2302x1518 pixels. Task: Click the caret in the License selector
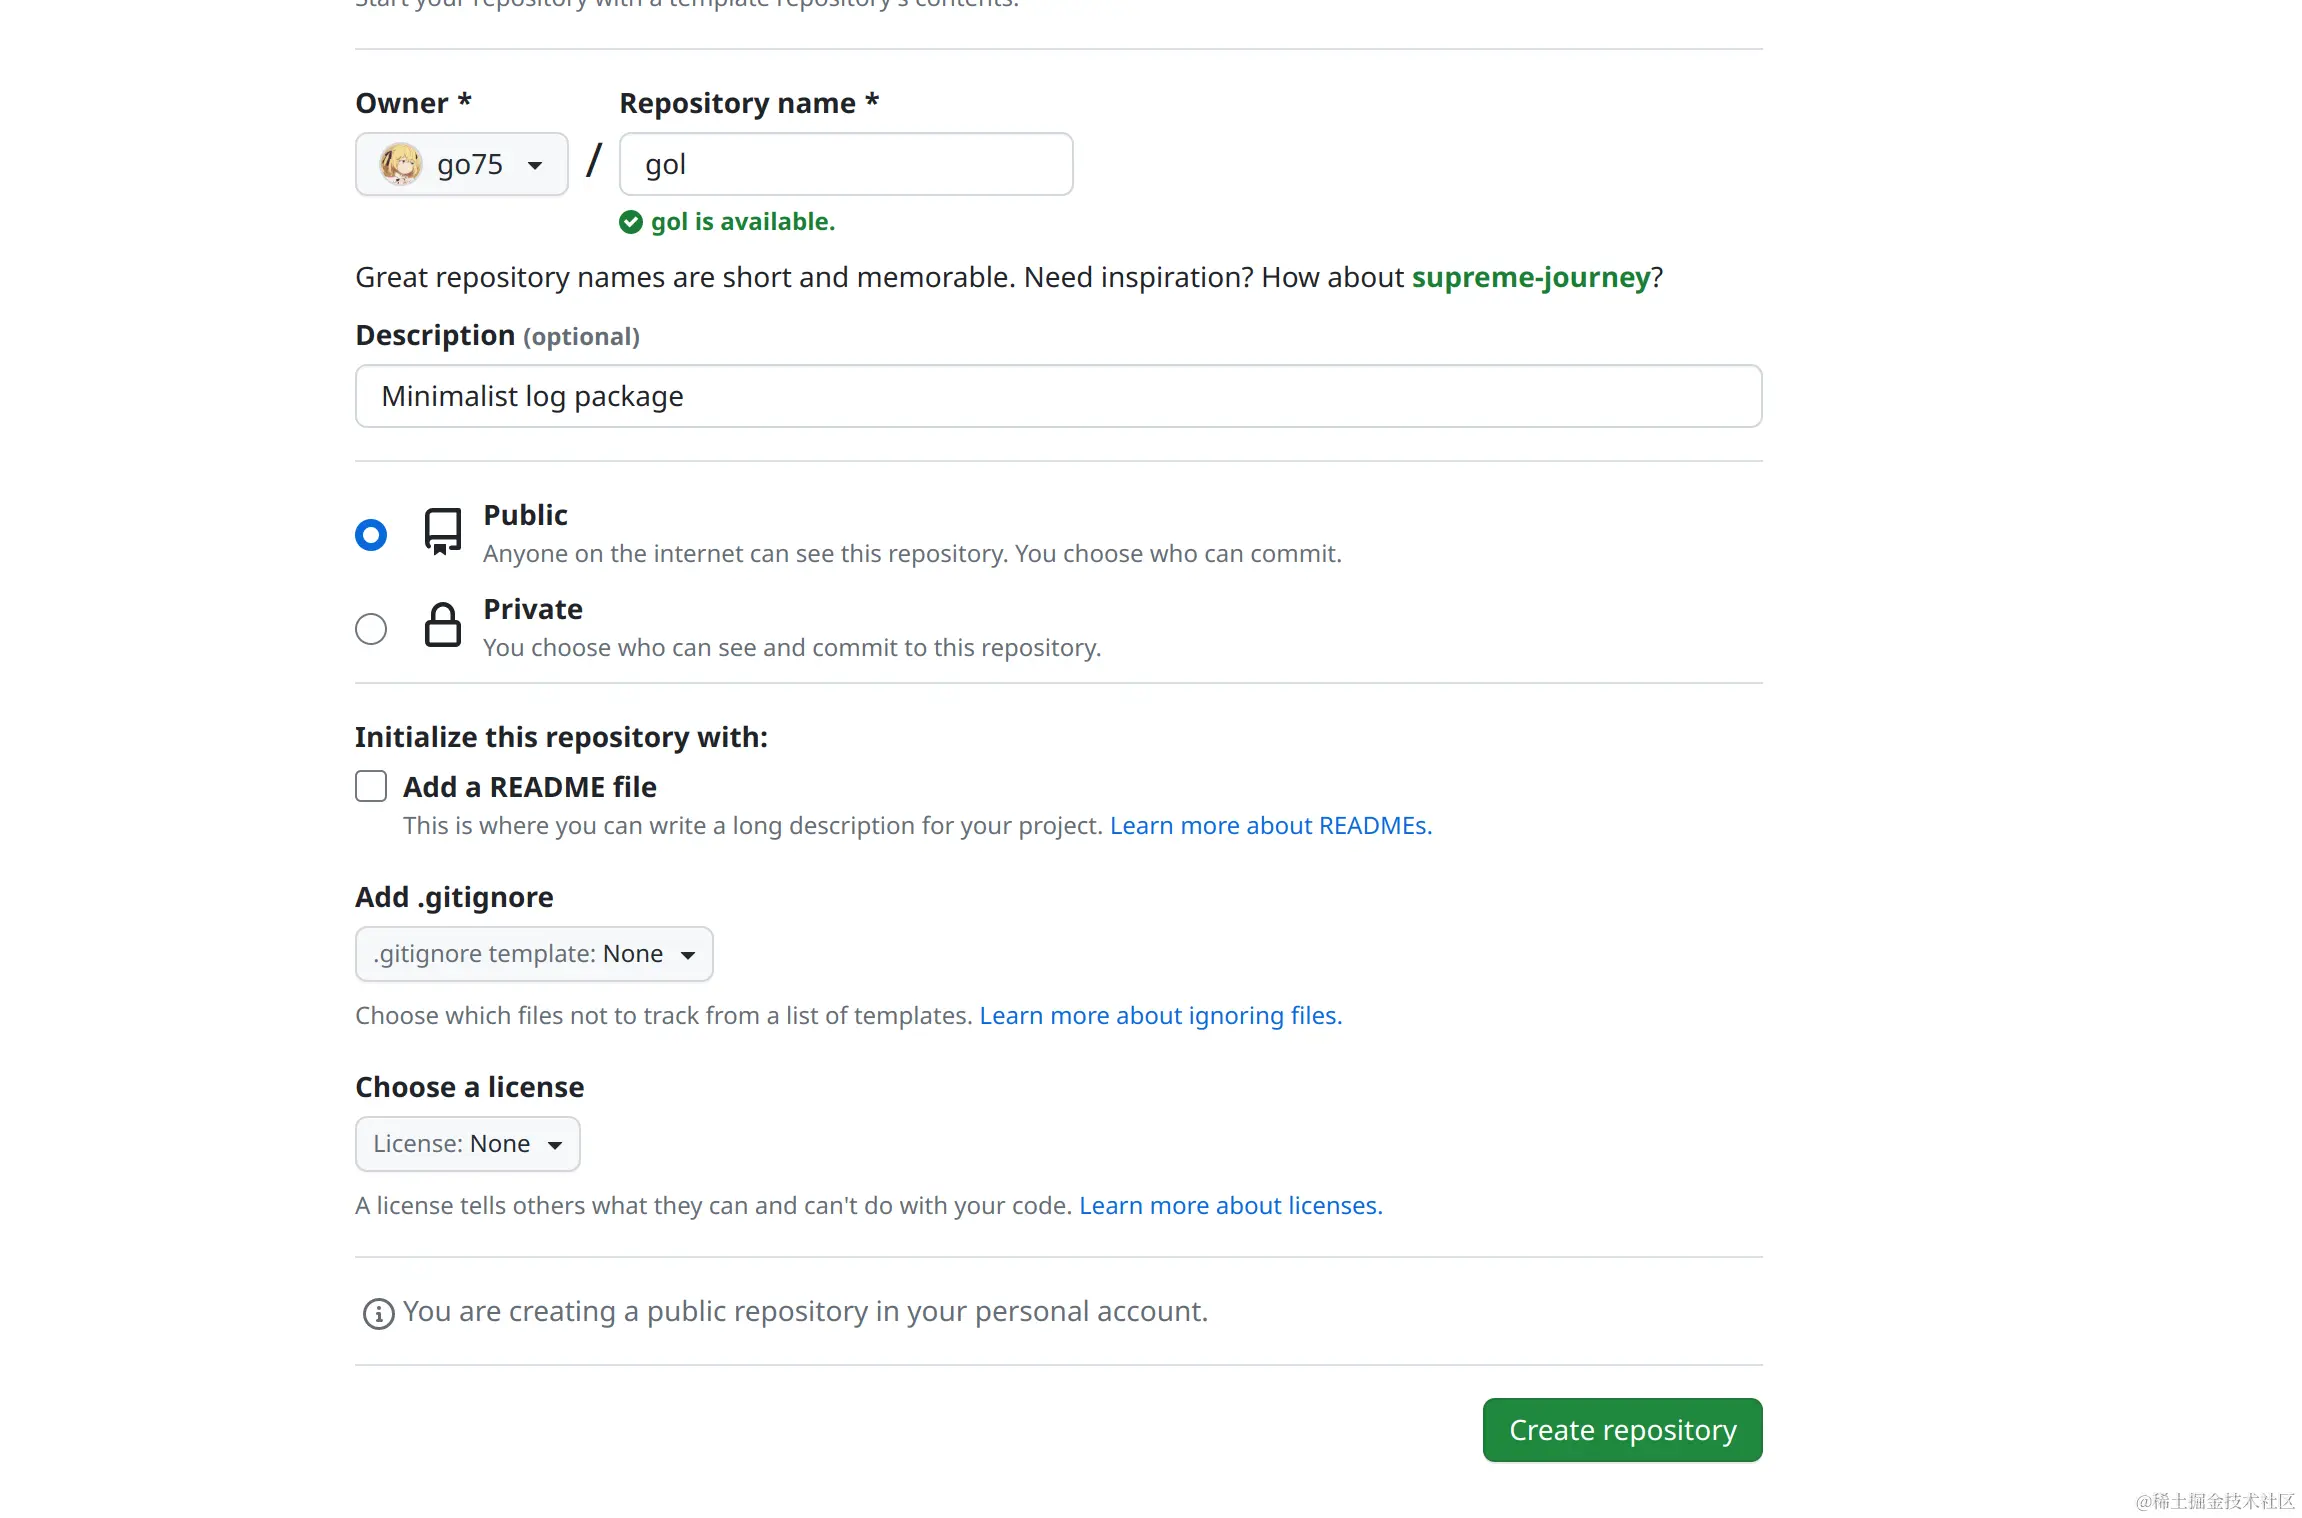point(555,1144)
